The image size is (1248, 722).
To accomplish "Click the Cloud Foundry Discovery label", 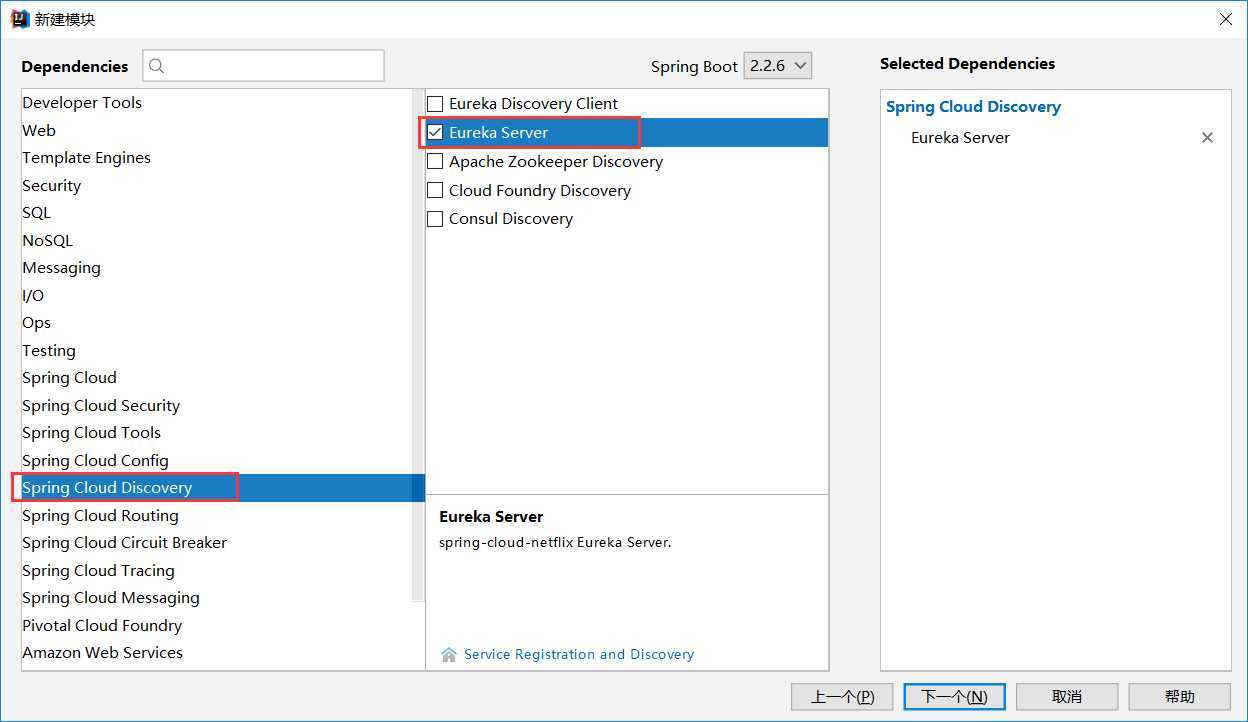I will pos(540,191).
